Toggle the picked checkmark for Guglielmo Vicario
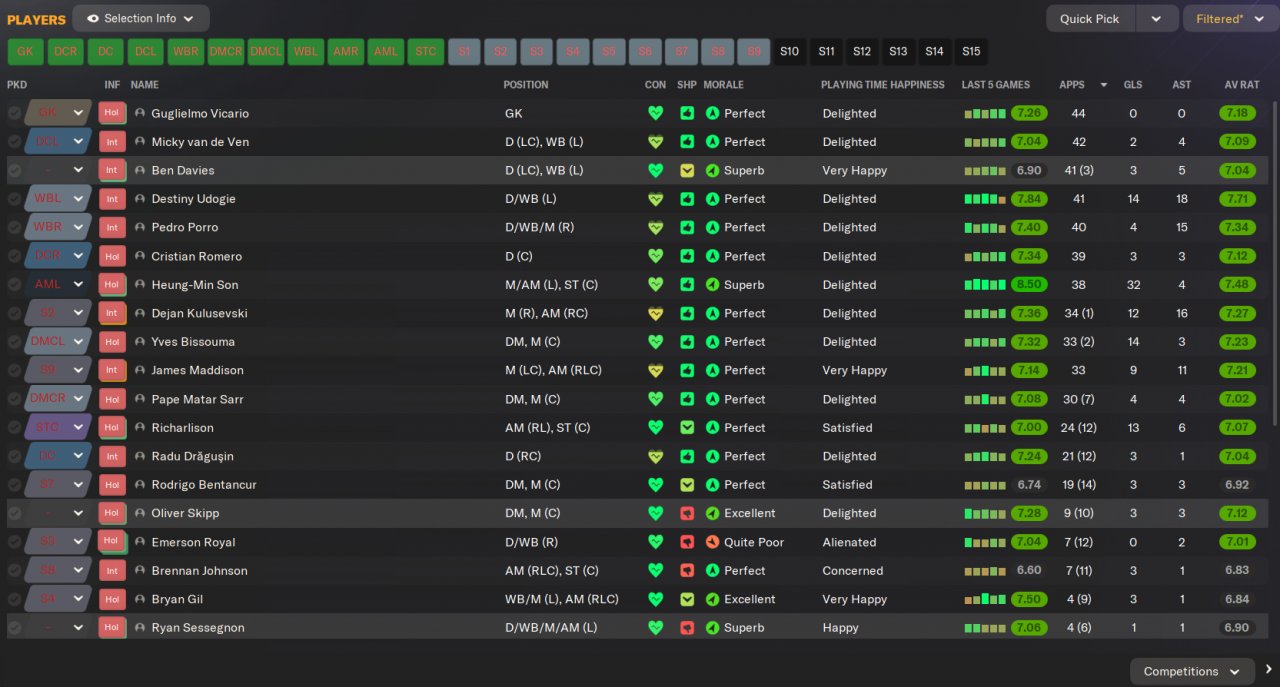The height and width of the screenshot is (687, 1280). [x=14, y=113]
